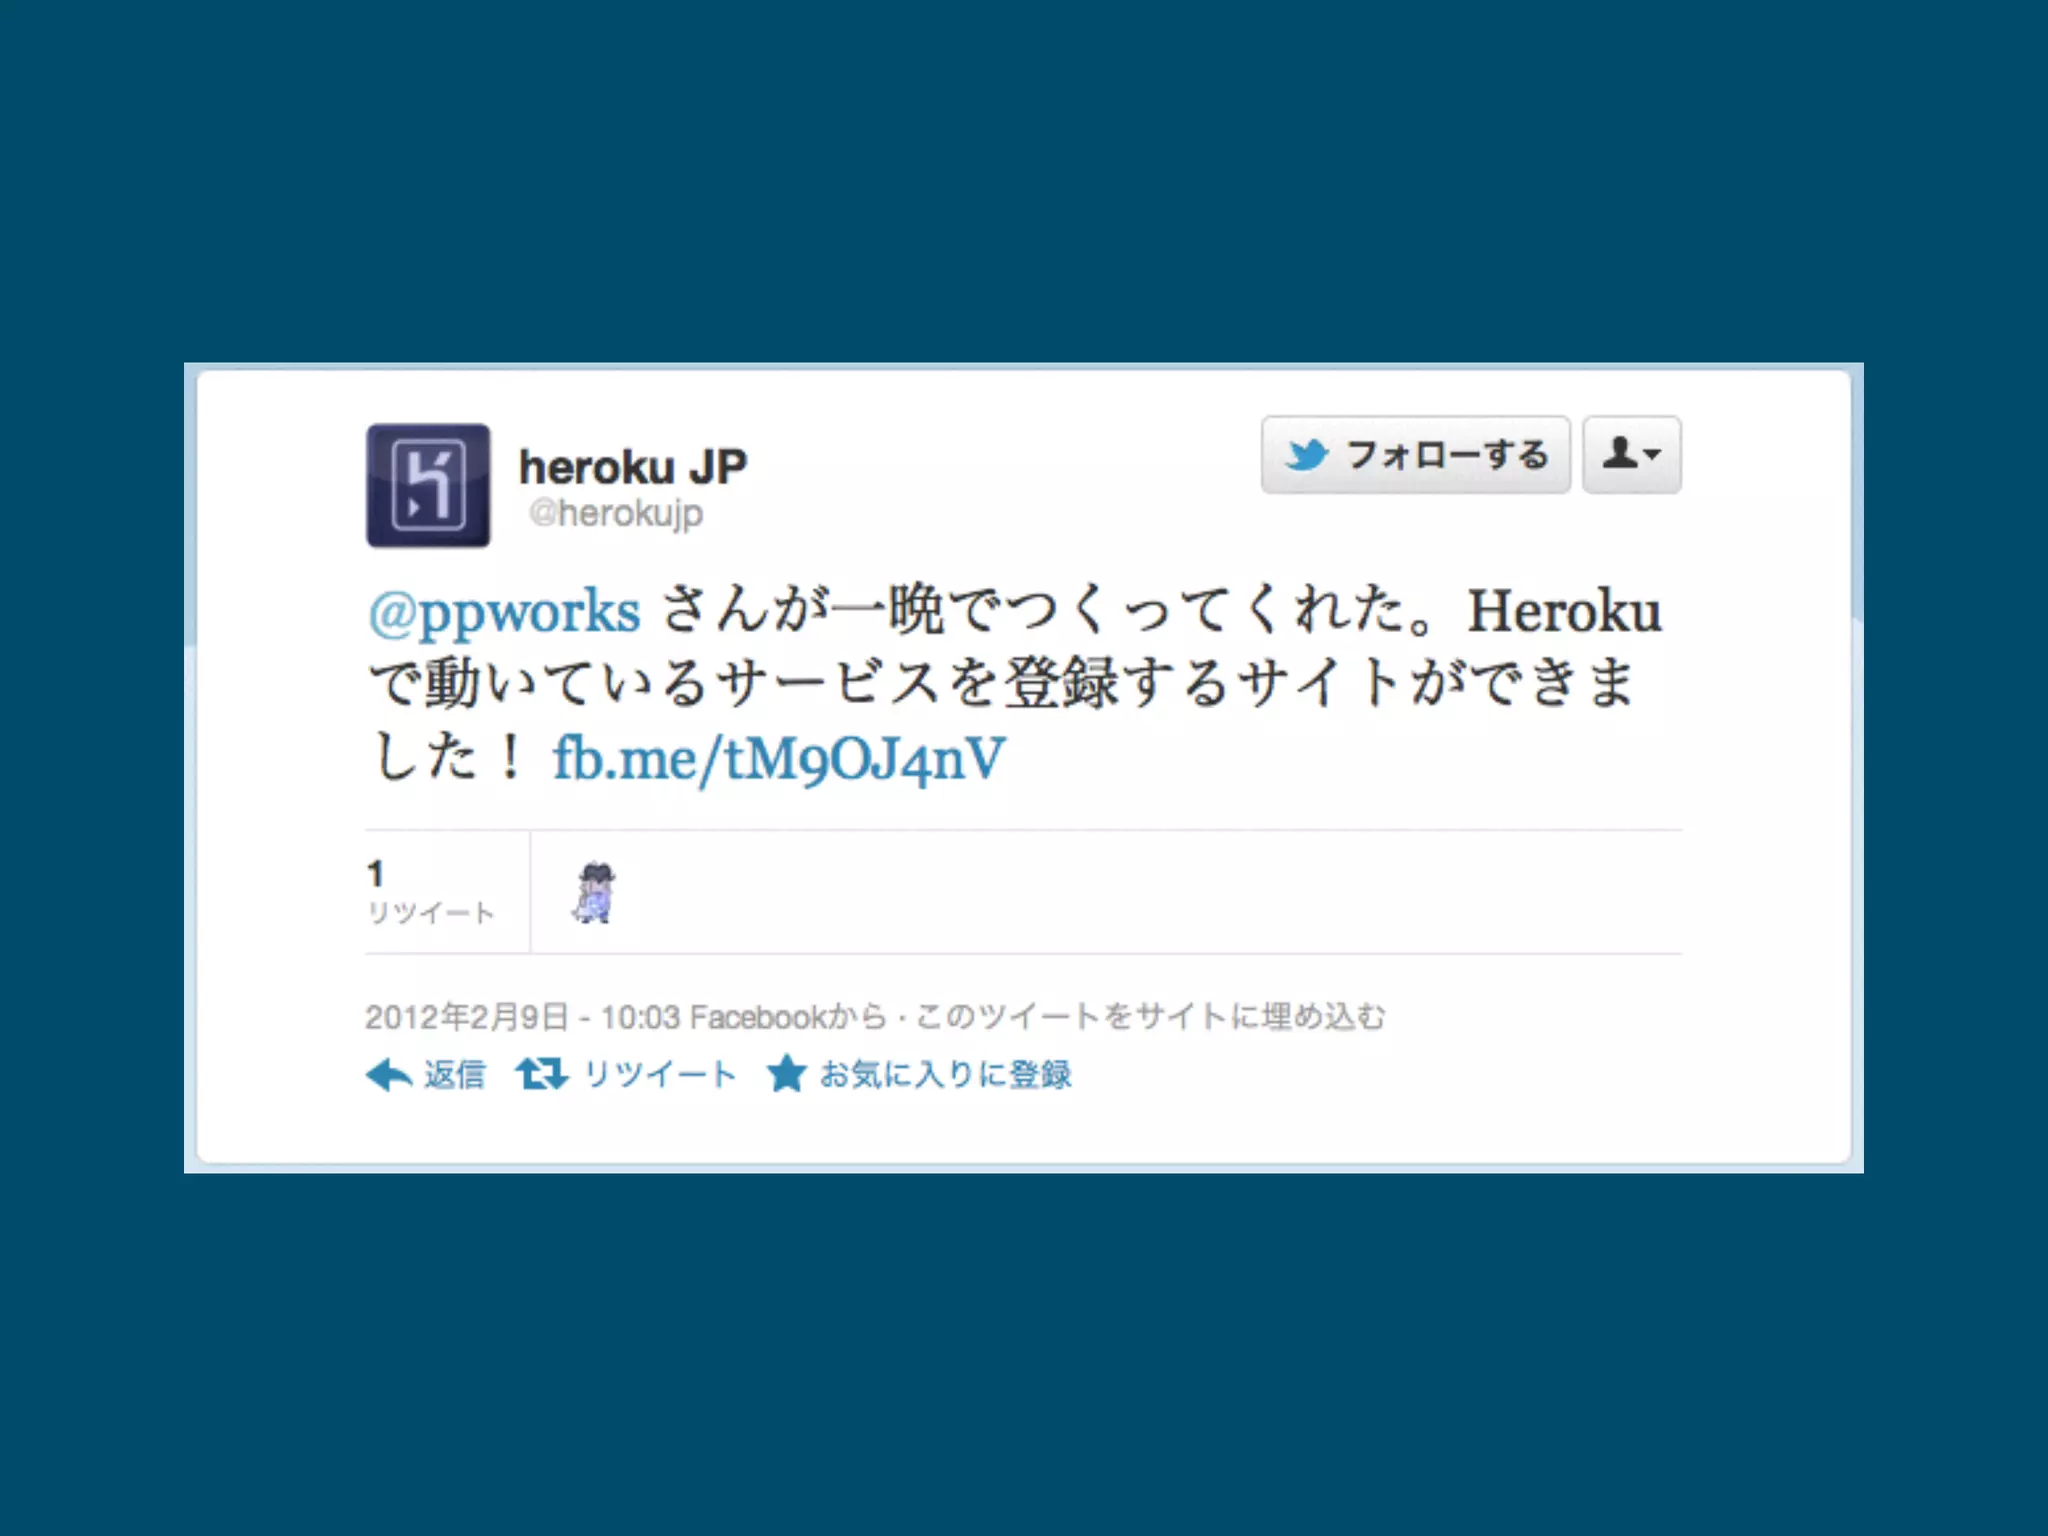
Task: Follow heroku JP with フォローする button
Action: coord(1415,455)
